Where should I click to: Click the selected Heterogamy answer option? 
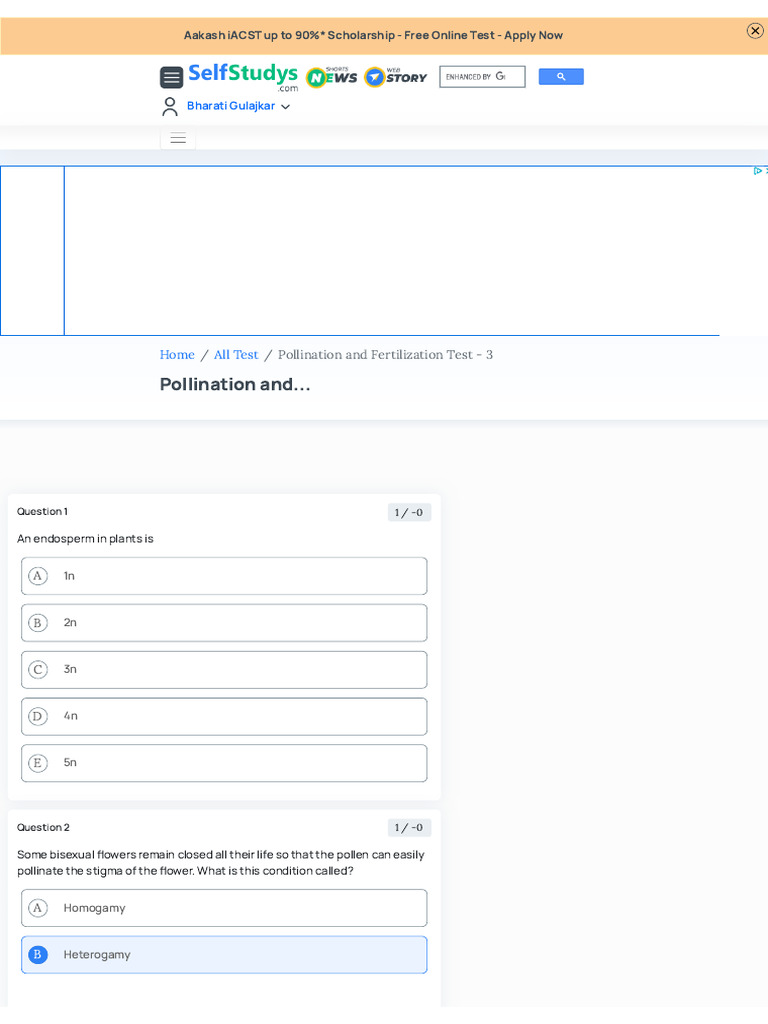point(224,955)
